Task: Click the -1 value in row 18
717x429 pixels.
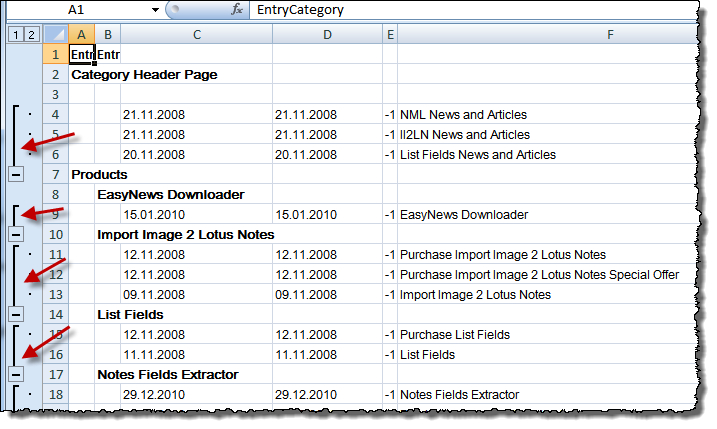Action: click(390, 395)
